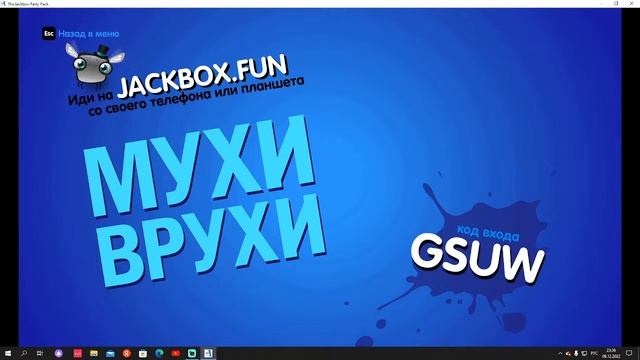The height and width of the screenshot is (360, 640).
Task: Click the JACKBOX.FUN website text
Action: [202, 76]
